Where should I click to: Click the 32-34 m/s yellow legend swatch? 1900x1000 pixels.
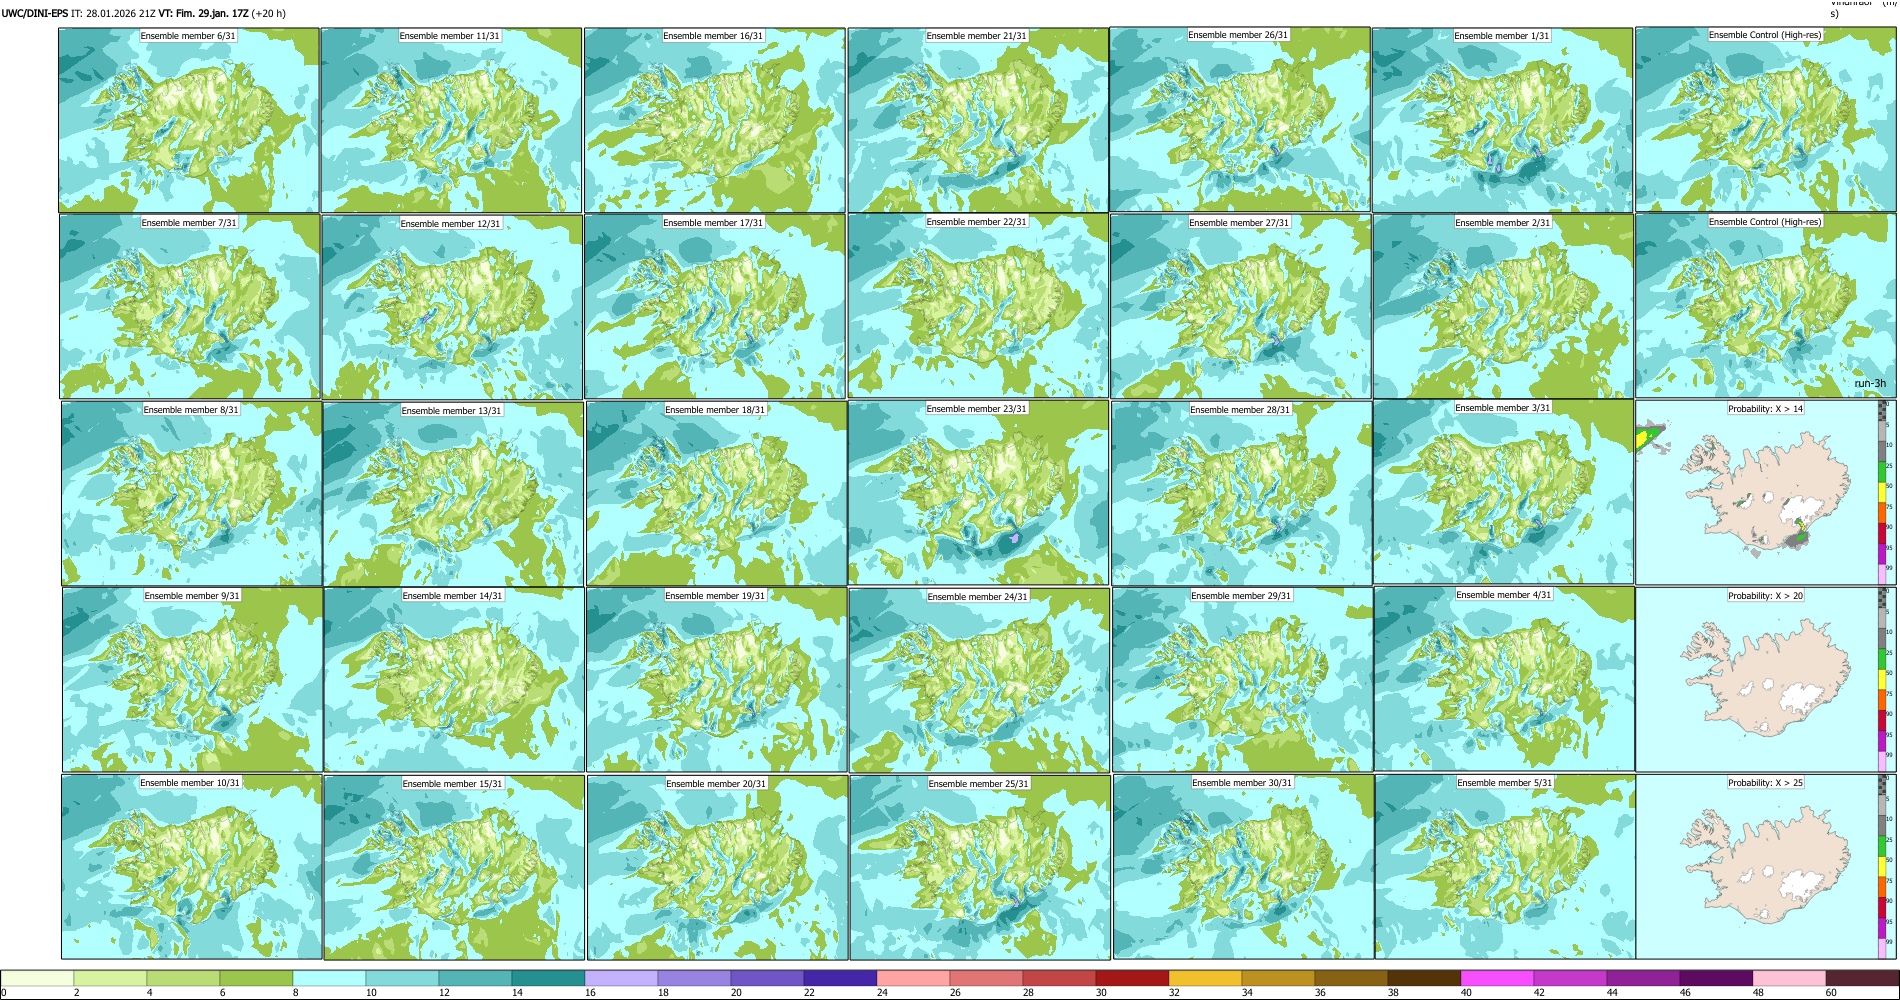point(1205,978)
